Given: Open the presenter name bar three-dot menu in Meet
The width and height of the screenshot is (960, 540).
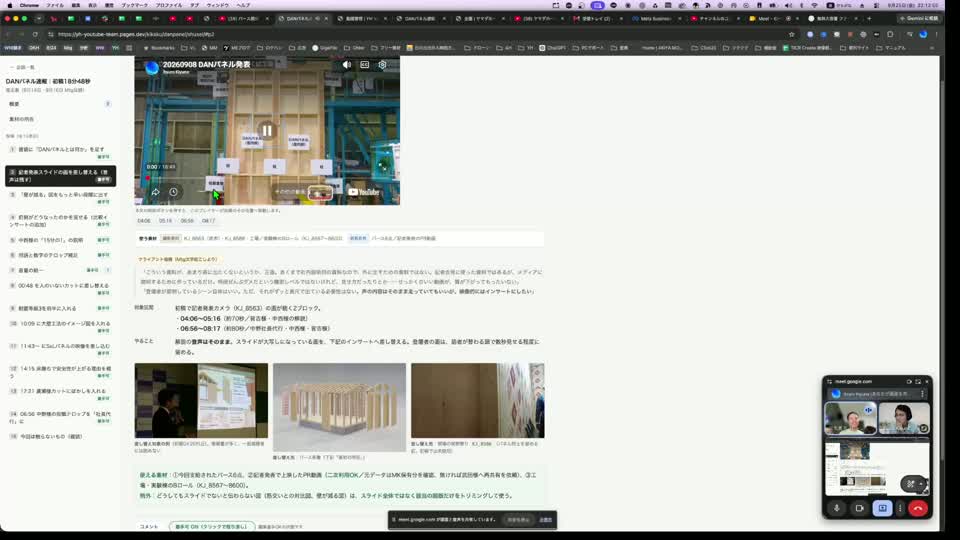Looking at the screenshot, I should point(922,394).
